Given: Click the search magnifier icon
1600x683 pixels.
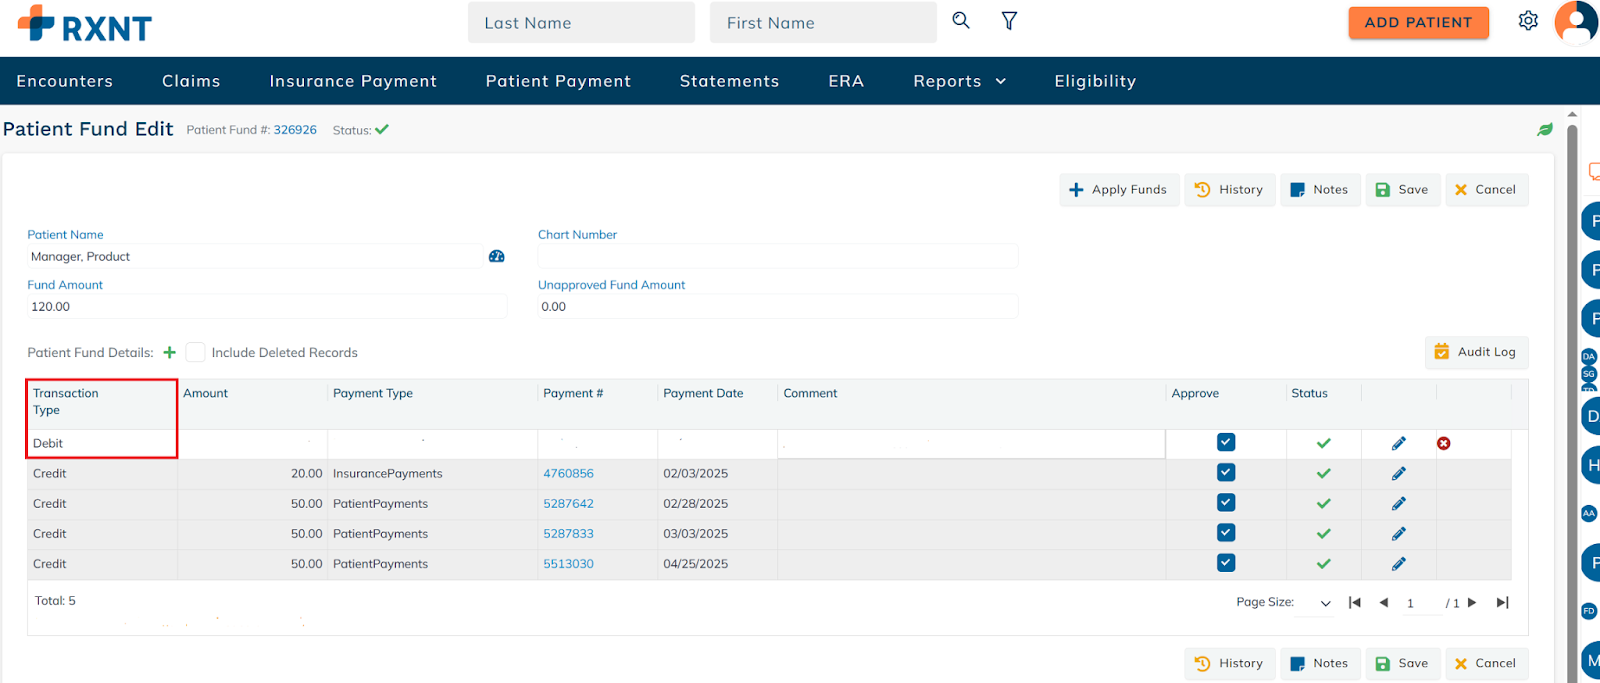Looking at the screenshot, I should (x=960, y=21).
